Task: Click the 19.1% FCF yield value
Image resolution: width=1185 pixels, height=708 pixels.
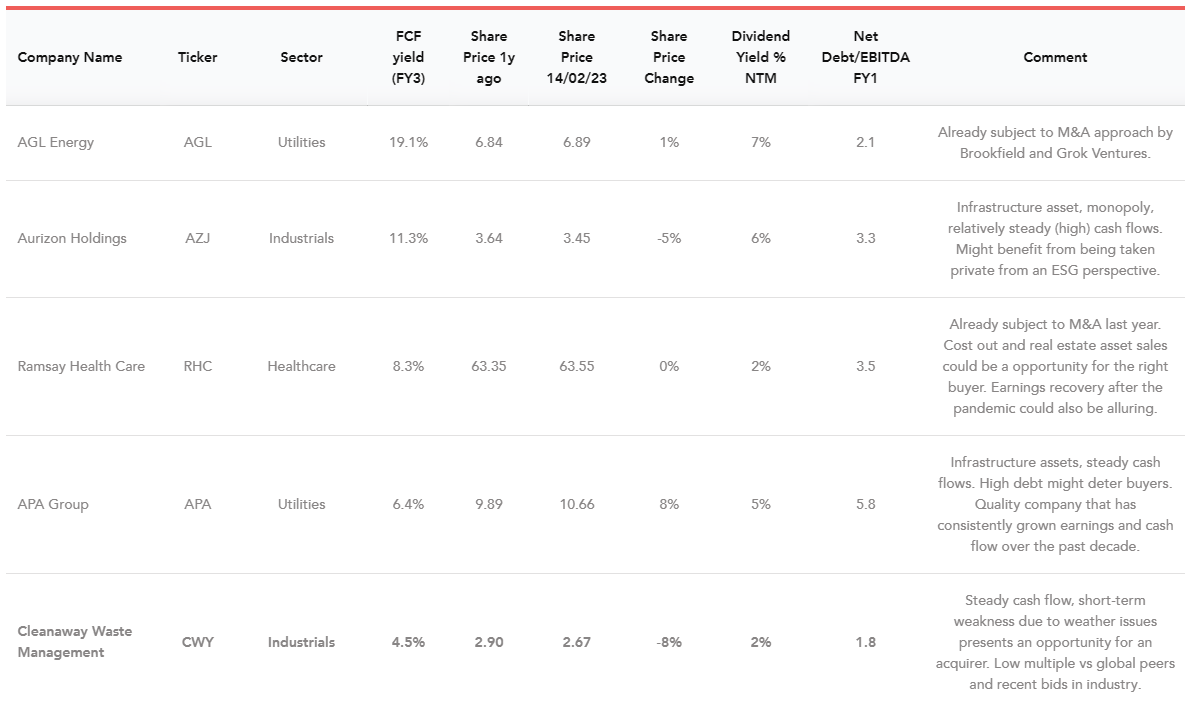Action: pos(408,142)
